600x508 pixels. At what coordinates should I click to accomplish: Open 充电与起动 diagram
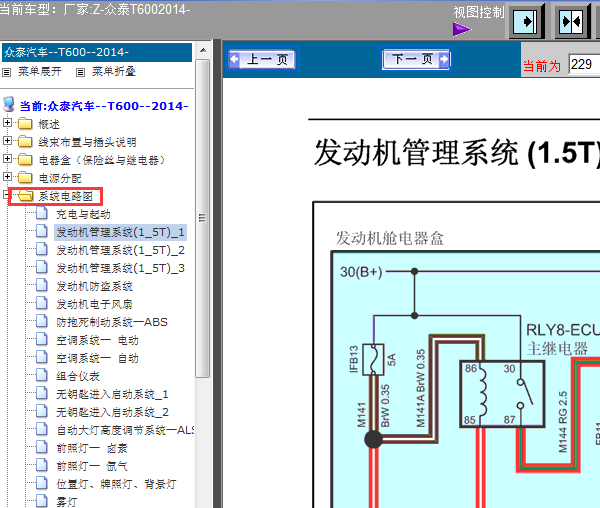click(x=83, y=215)
